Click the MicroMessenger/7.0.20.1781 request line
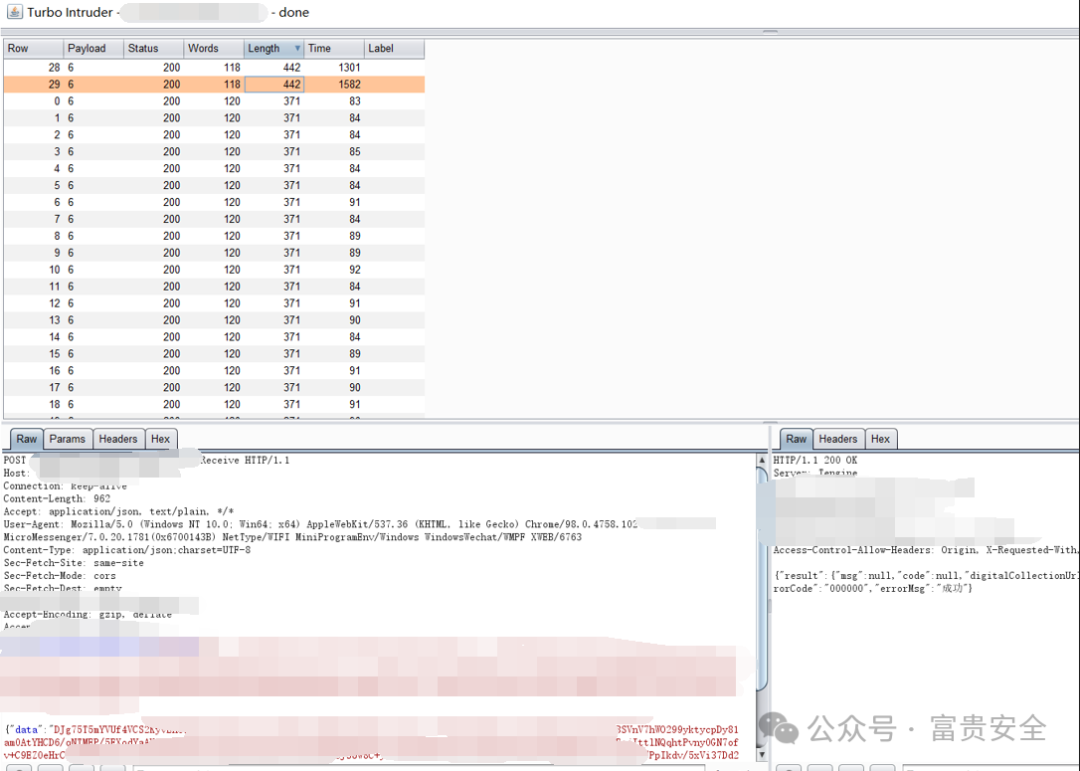This screenshot has width=1080, height=771. 292,537
